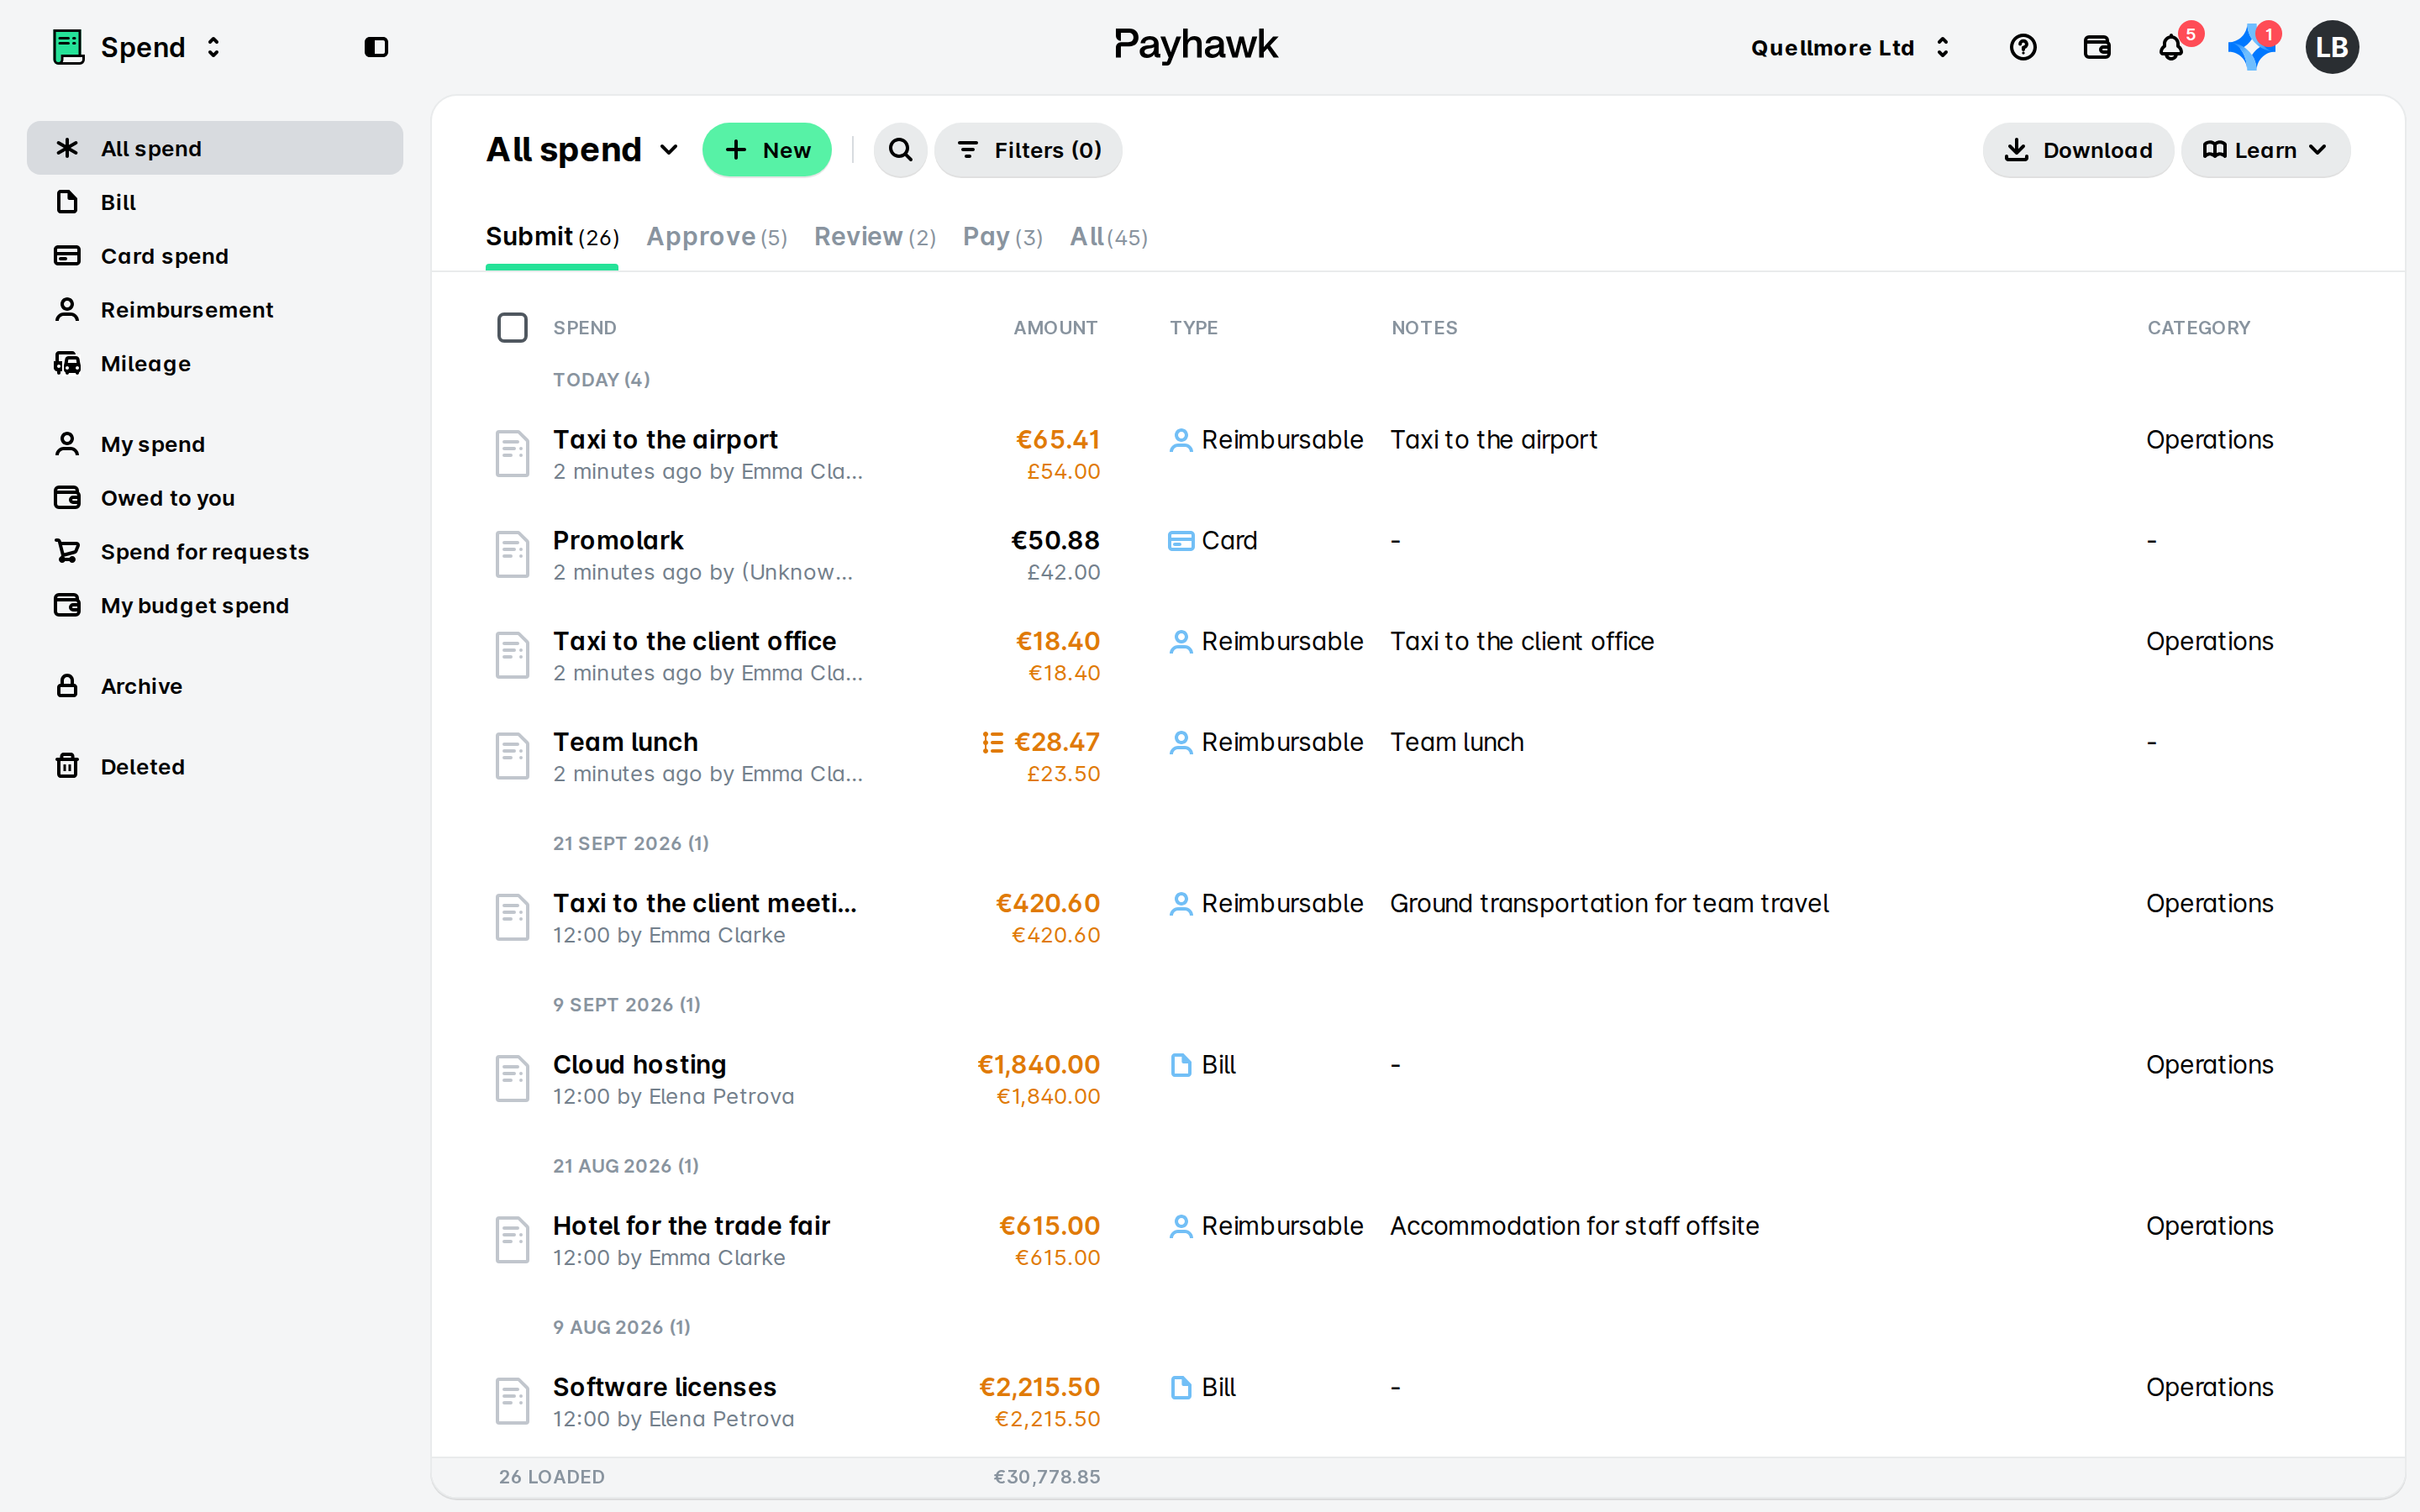
Task: Tick the select-all checkbox in table header
Action: (512, 327)
